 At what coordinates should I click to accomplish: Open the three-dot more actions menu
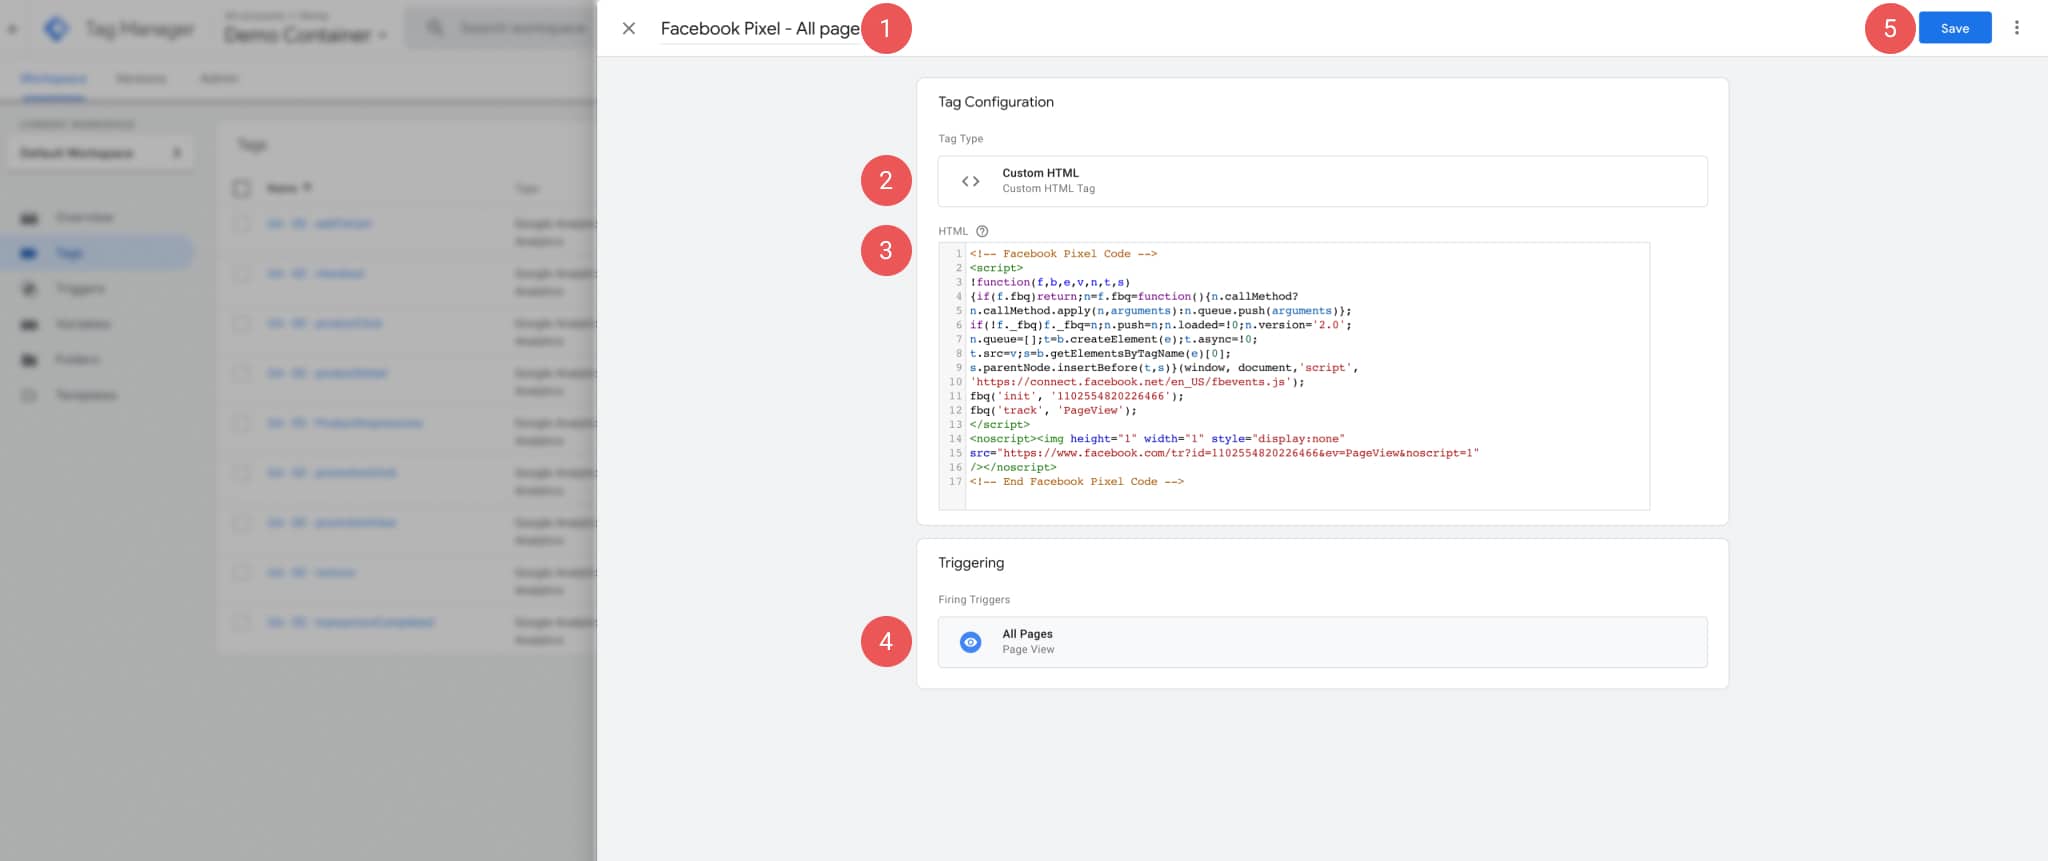tap(2016, 28)
